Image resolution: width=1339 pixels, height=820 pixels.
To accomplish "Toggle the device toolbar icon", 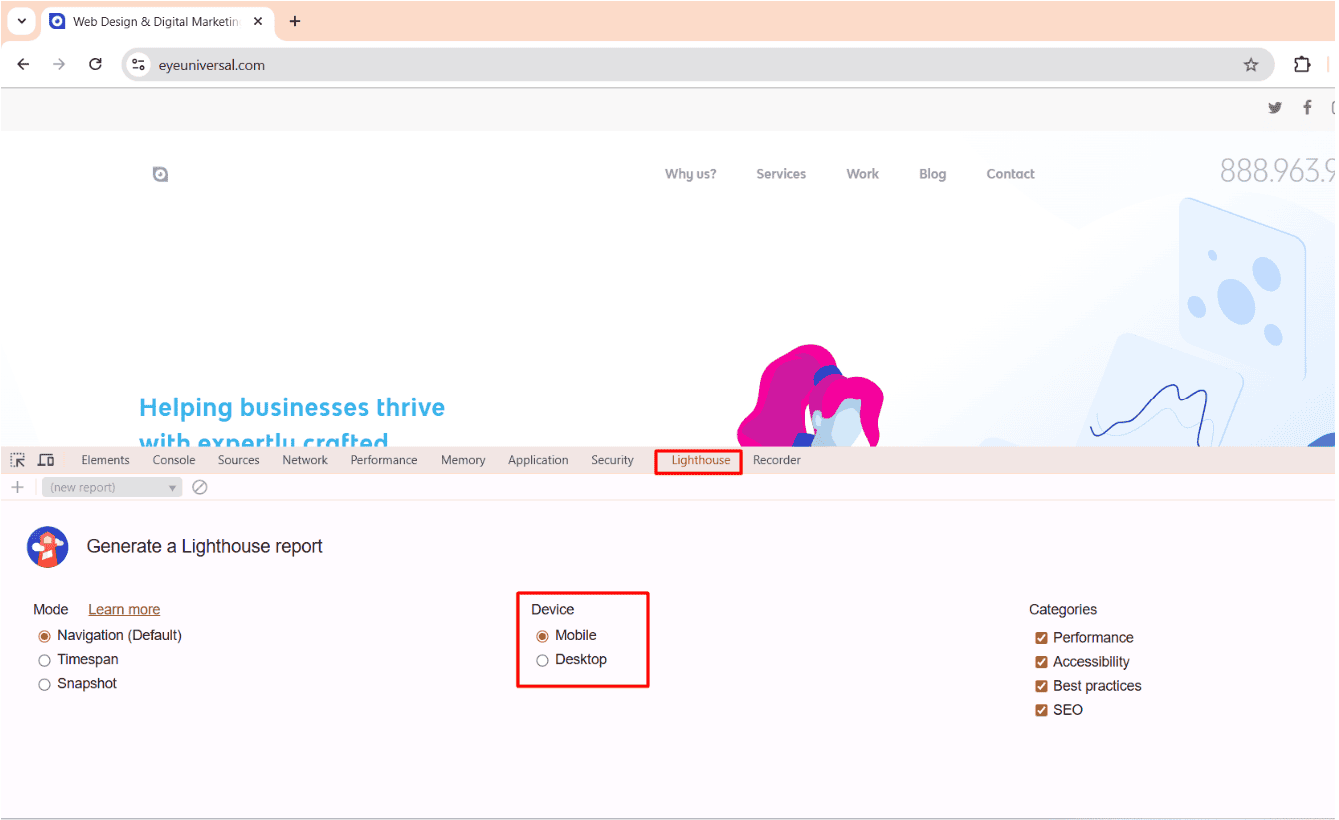I will [x=46, y=460].
